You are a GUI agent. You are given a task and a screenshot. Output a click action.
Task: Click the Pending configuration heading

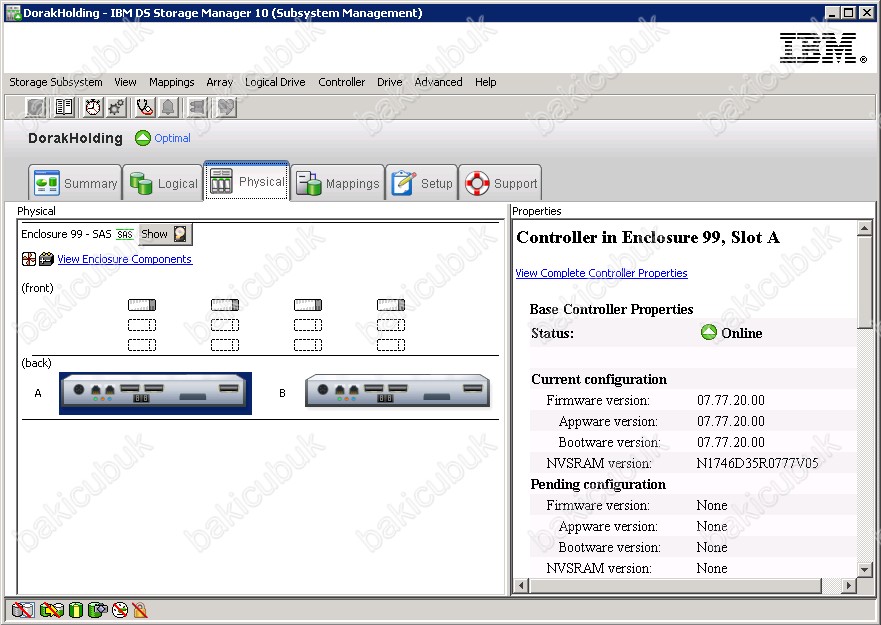pos(598,484)
